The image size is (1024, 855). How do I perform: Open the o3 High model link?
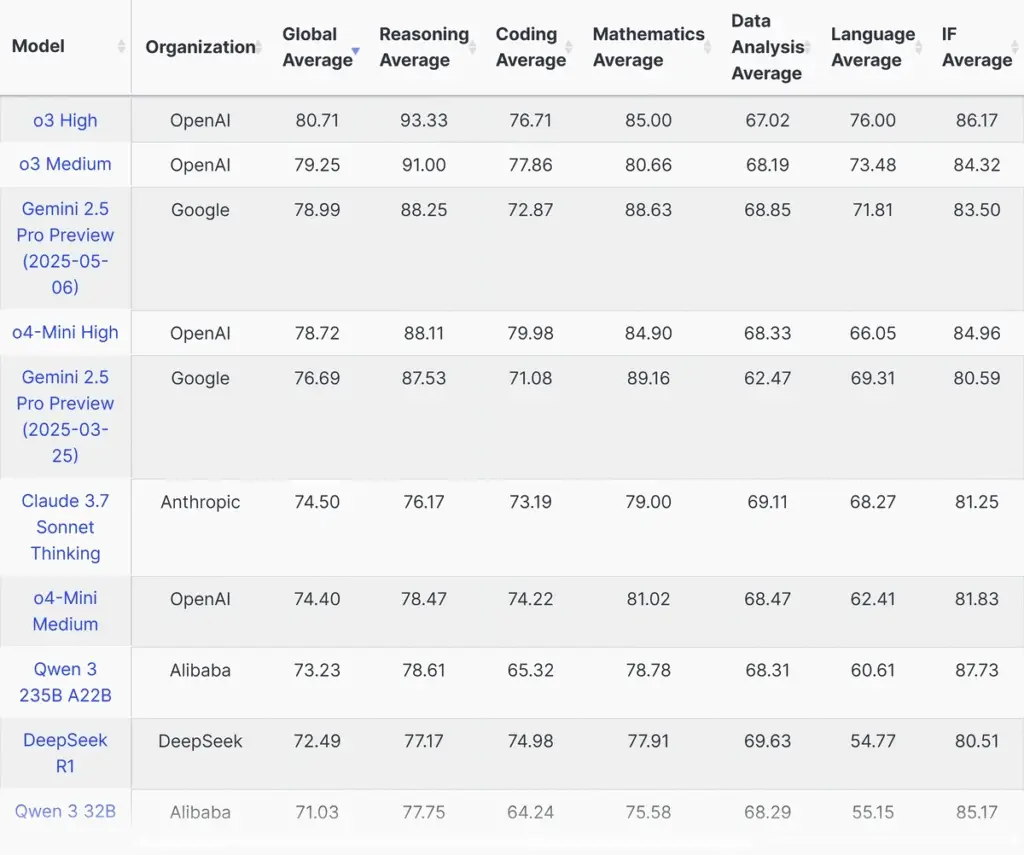pos(65,121)
